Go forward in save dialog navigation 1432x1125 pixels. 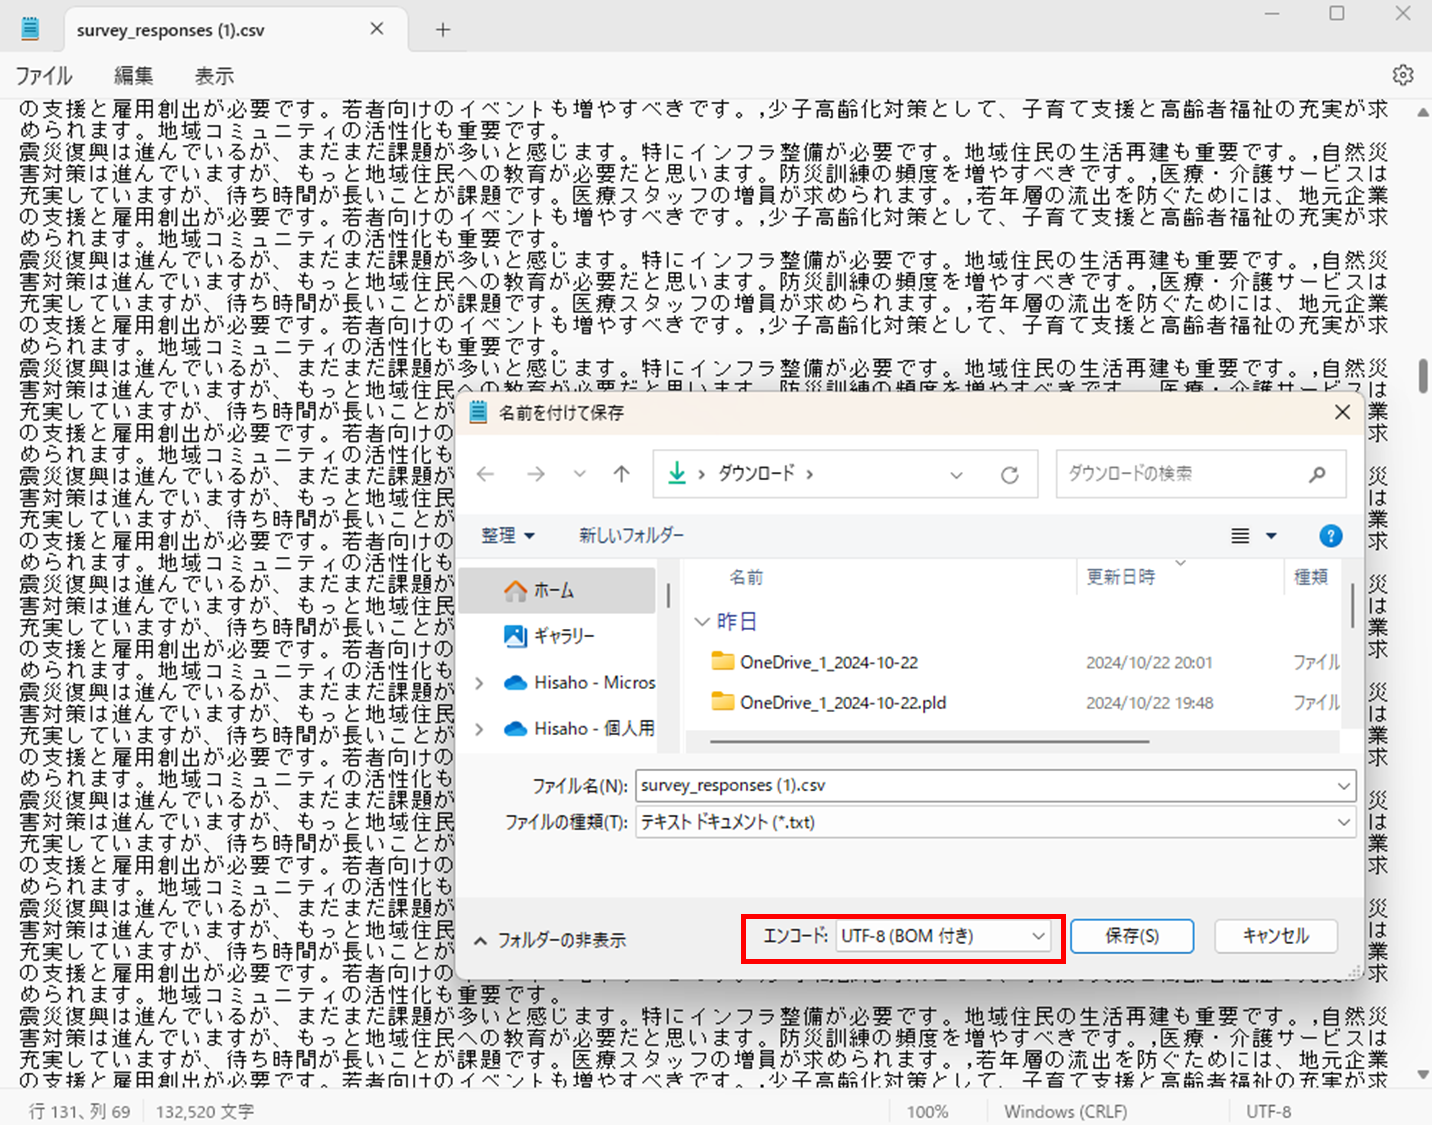pyautogui.click(x=536, y=474)
